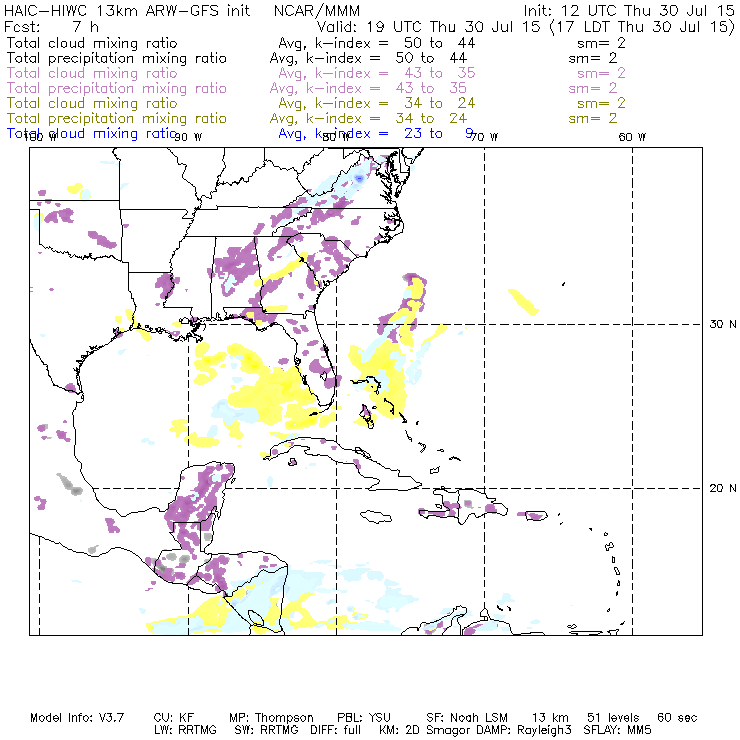Click the black 'k-index = 50 to 44' text on the cloud row
Viewport: 740px width, 740px height.
pos(395,43)
